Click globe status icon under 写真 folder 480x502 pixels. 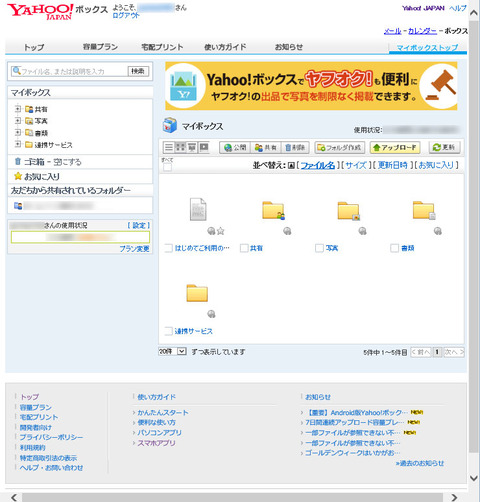[x=362, y=231]
